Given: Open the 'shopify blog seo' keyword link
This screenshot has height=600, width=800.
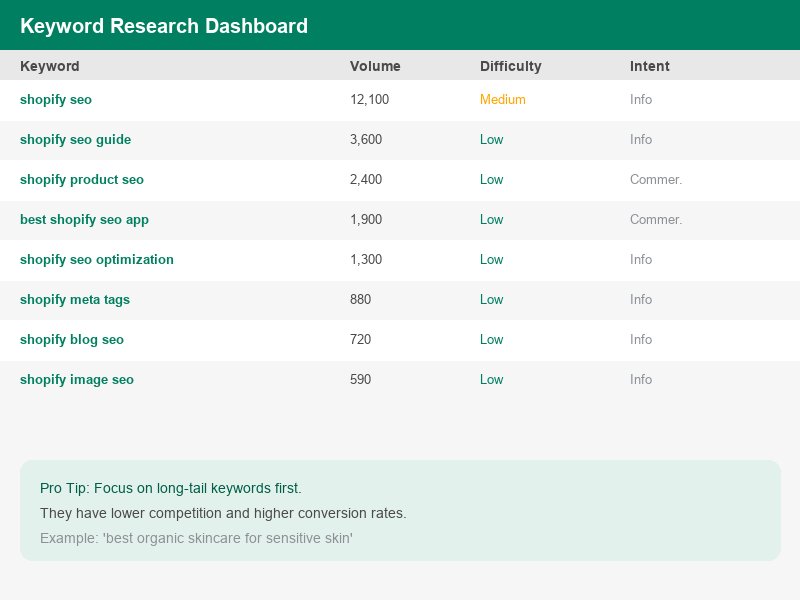Looking at the screenshot, I should coord(72,340).
